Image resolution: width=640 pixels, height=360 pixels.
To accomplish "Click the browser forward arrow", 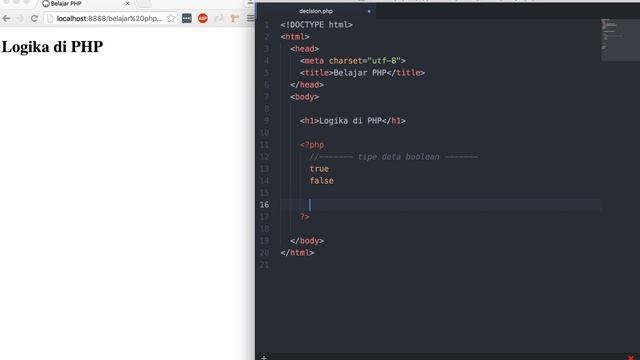I will pos(20,18).
